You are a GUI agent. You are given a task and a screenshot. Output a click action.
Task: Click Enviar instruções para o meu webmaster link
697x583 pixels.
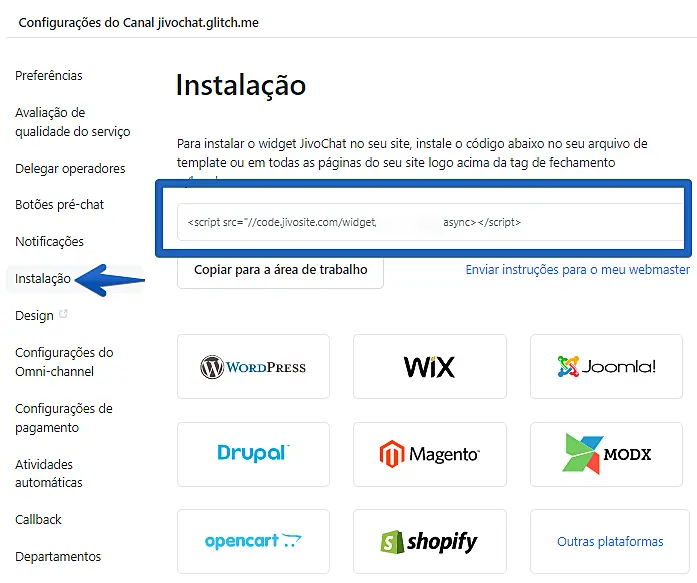[577, 270]
